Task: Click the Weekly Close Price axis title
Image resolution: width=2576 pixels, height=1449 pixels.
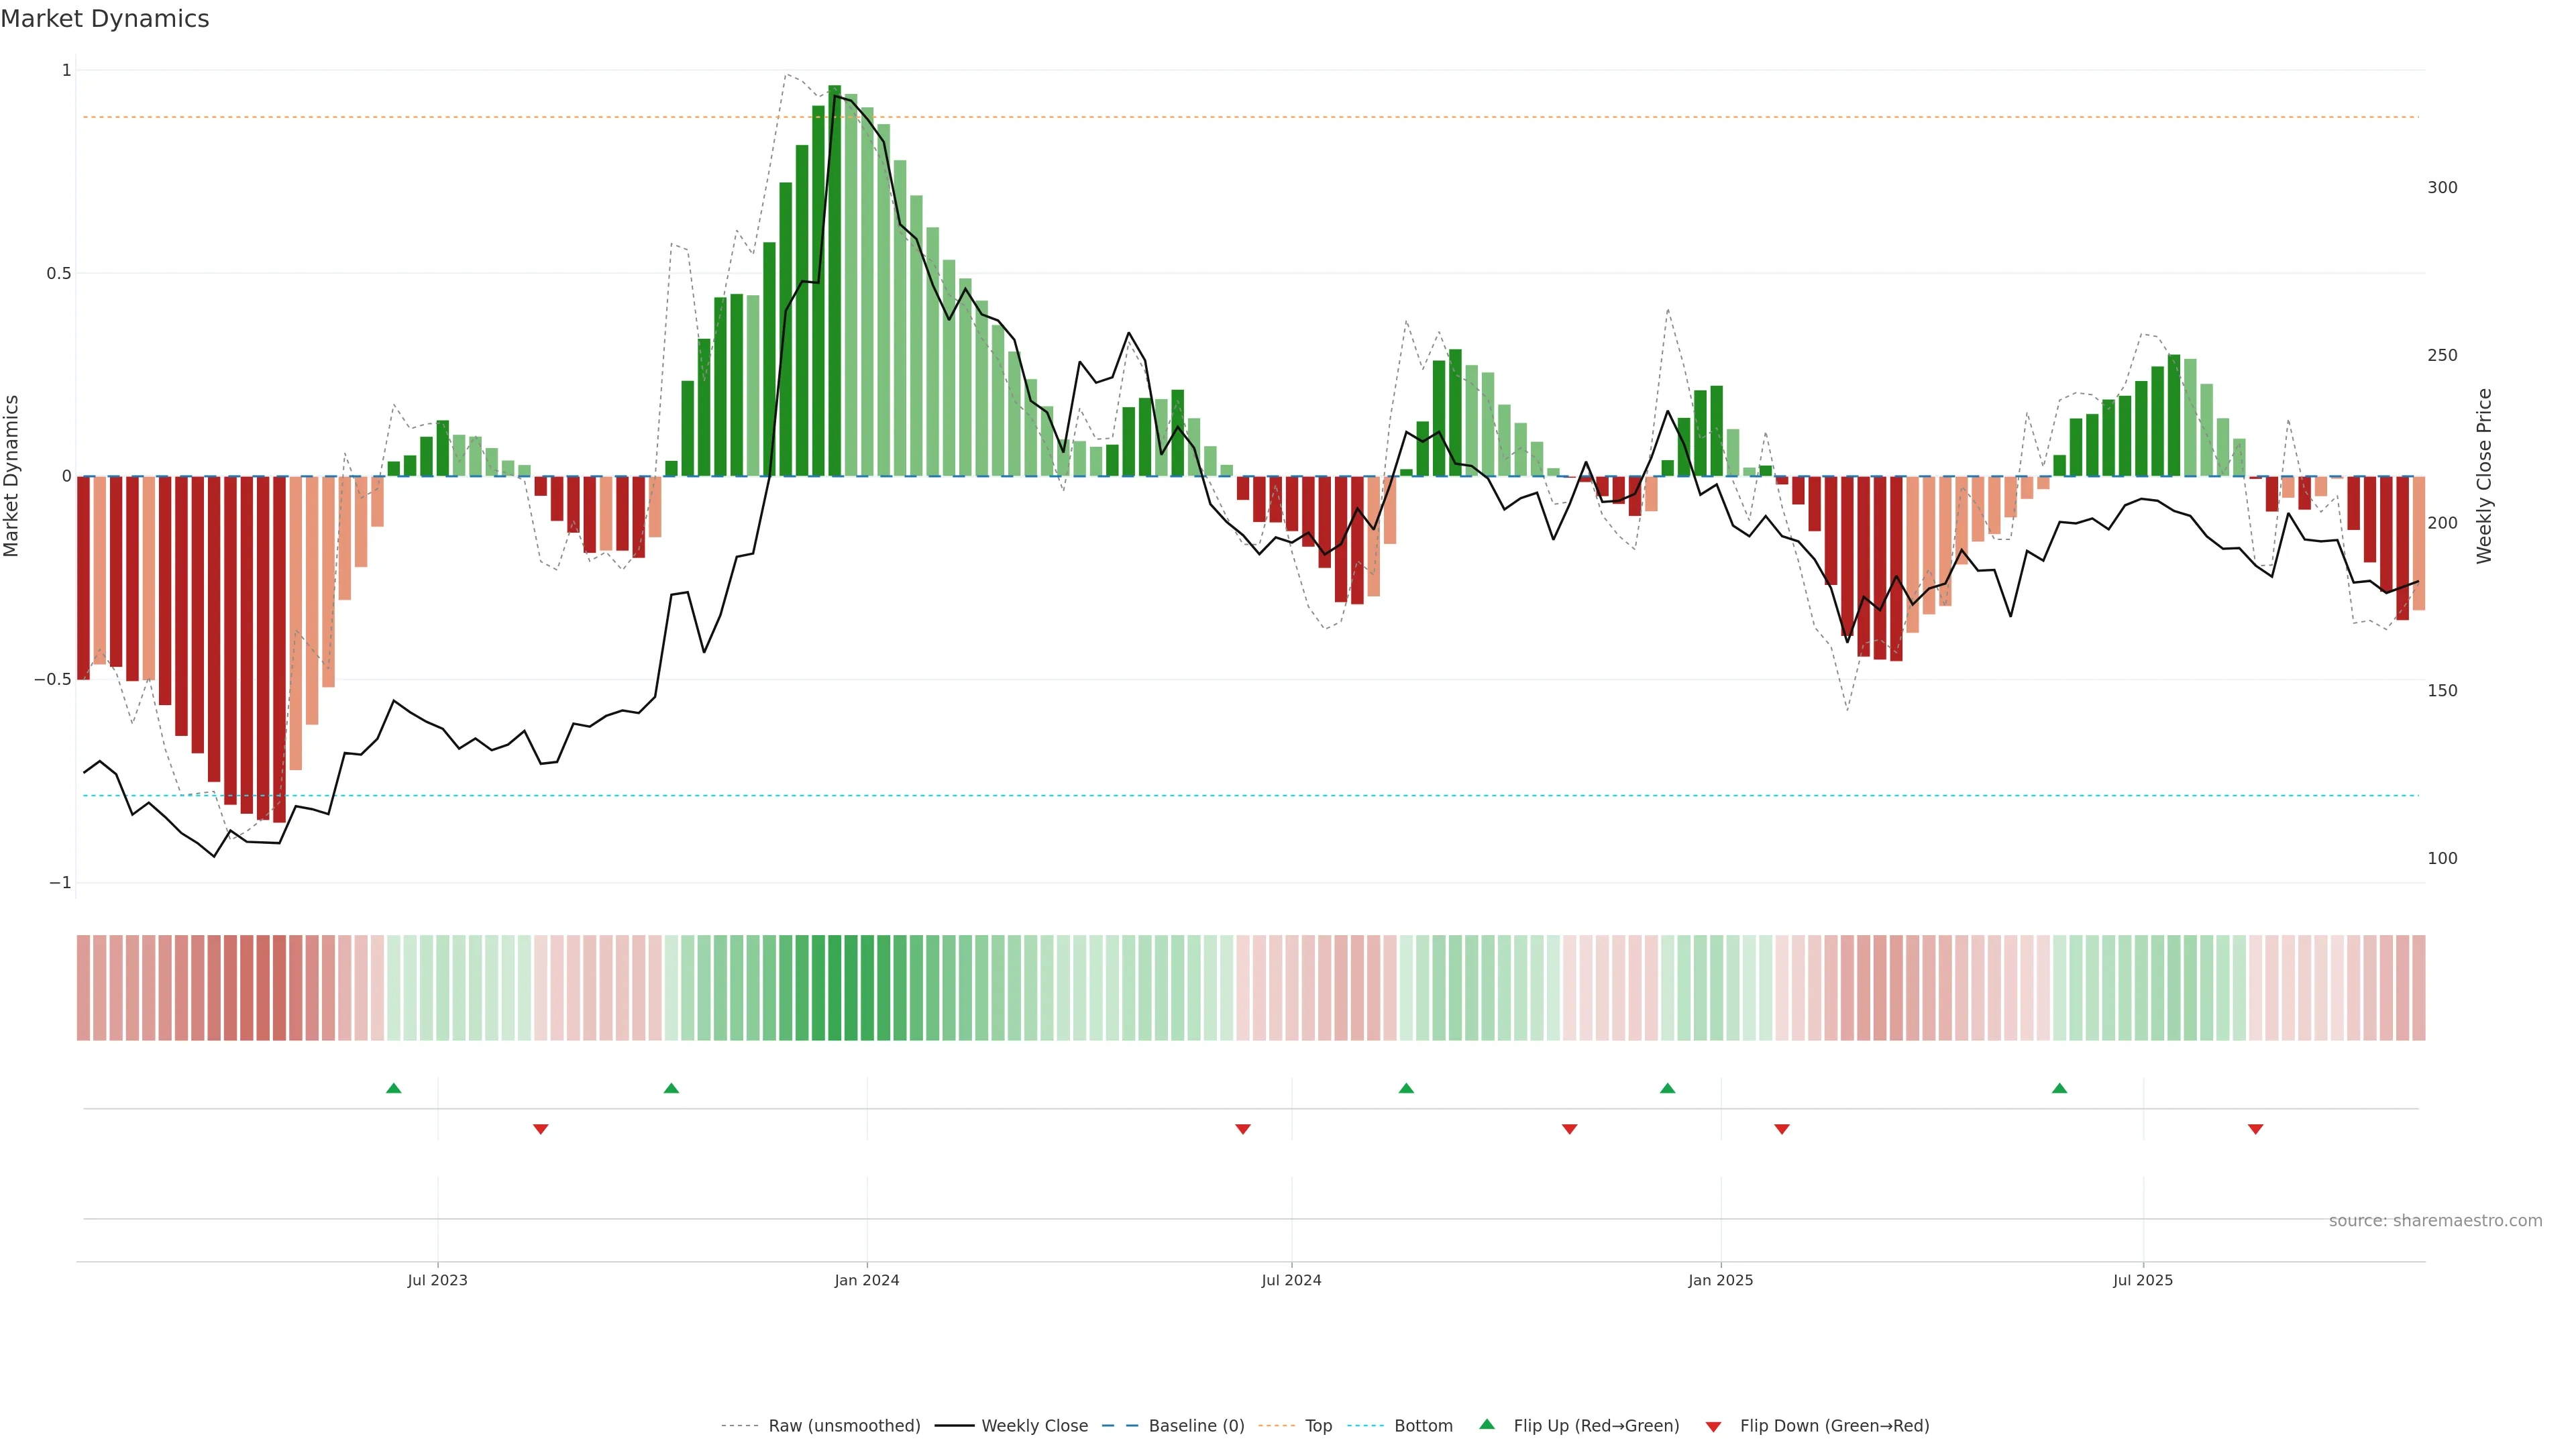Action: click(2484, 476)
